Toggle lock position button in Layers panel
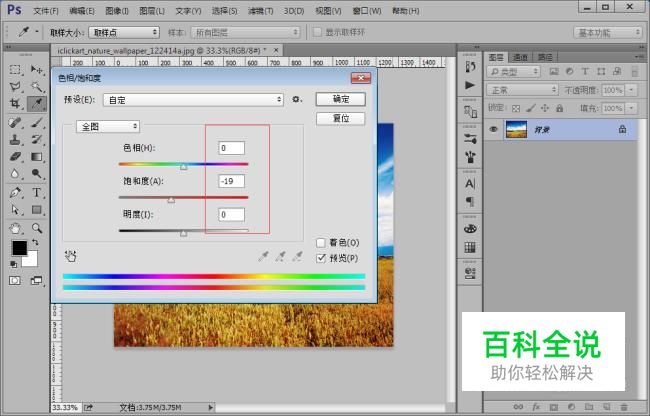 coord(545,108)
